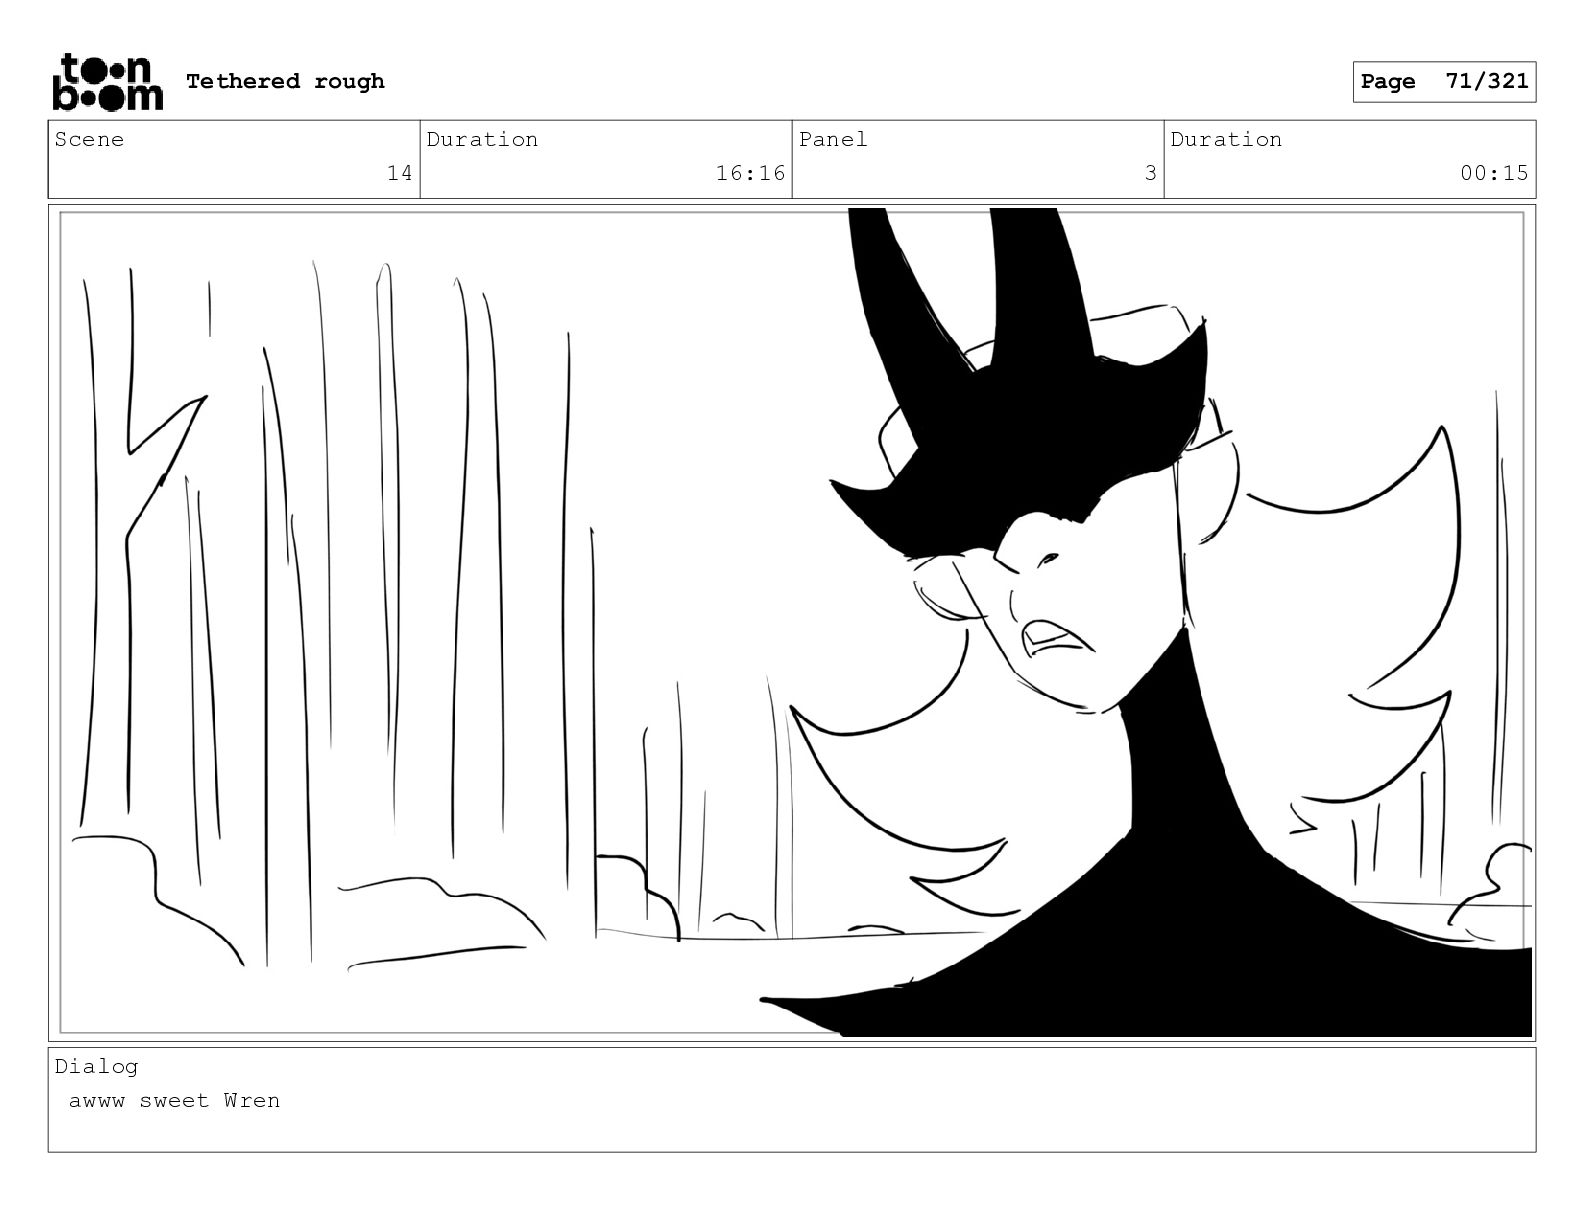Select the 'Tethered rough' project title
This screenshot has width=1584, height=1224.
point(285,81)
